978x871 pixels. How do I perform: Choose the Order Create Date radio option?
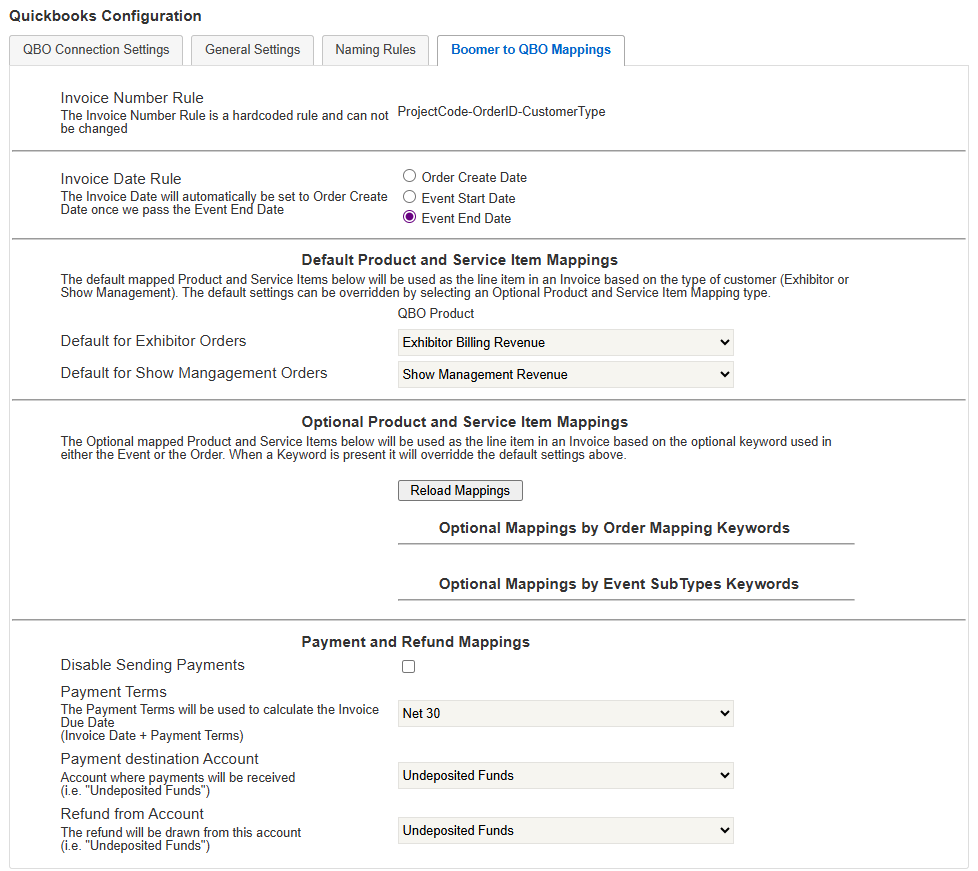pyautogui.click(x=410, y=177)
